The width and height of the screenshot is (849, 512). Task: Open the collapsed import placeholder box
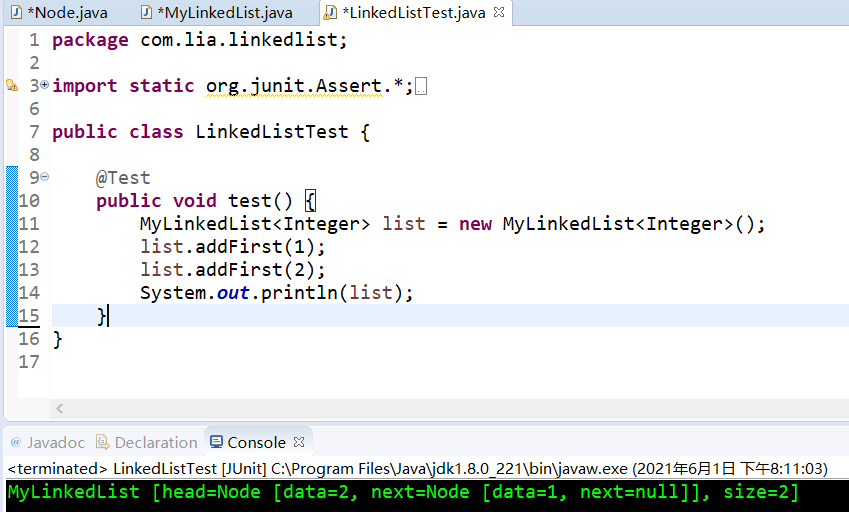(x=421, y=87)
